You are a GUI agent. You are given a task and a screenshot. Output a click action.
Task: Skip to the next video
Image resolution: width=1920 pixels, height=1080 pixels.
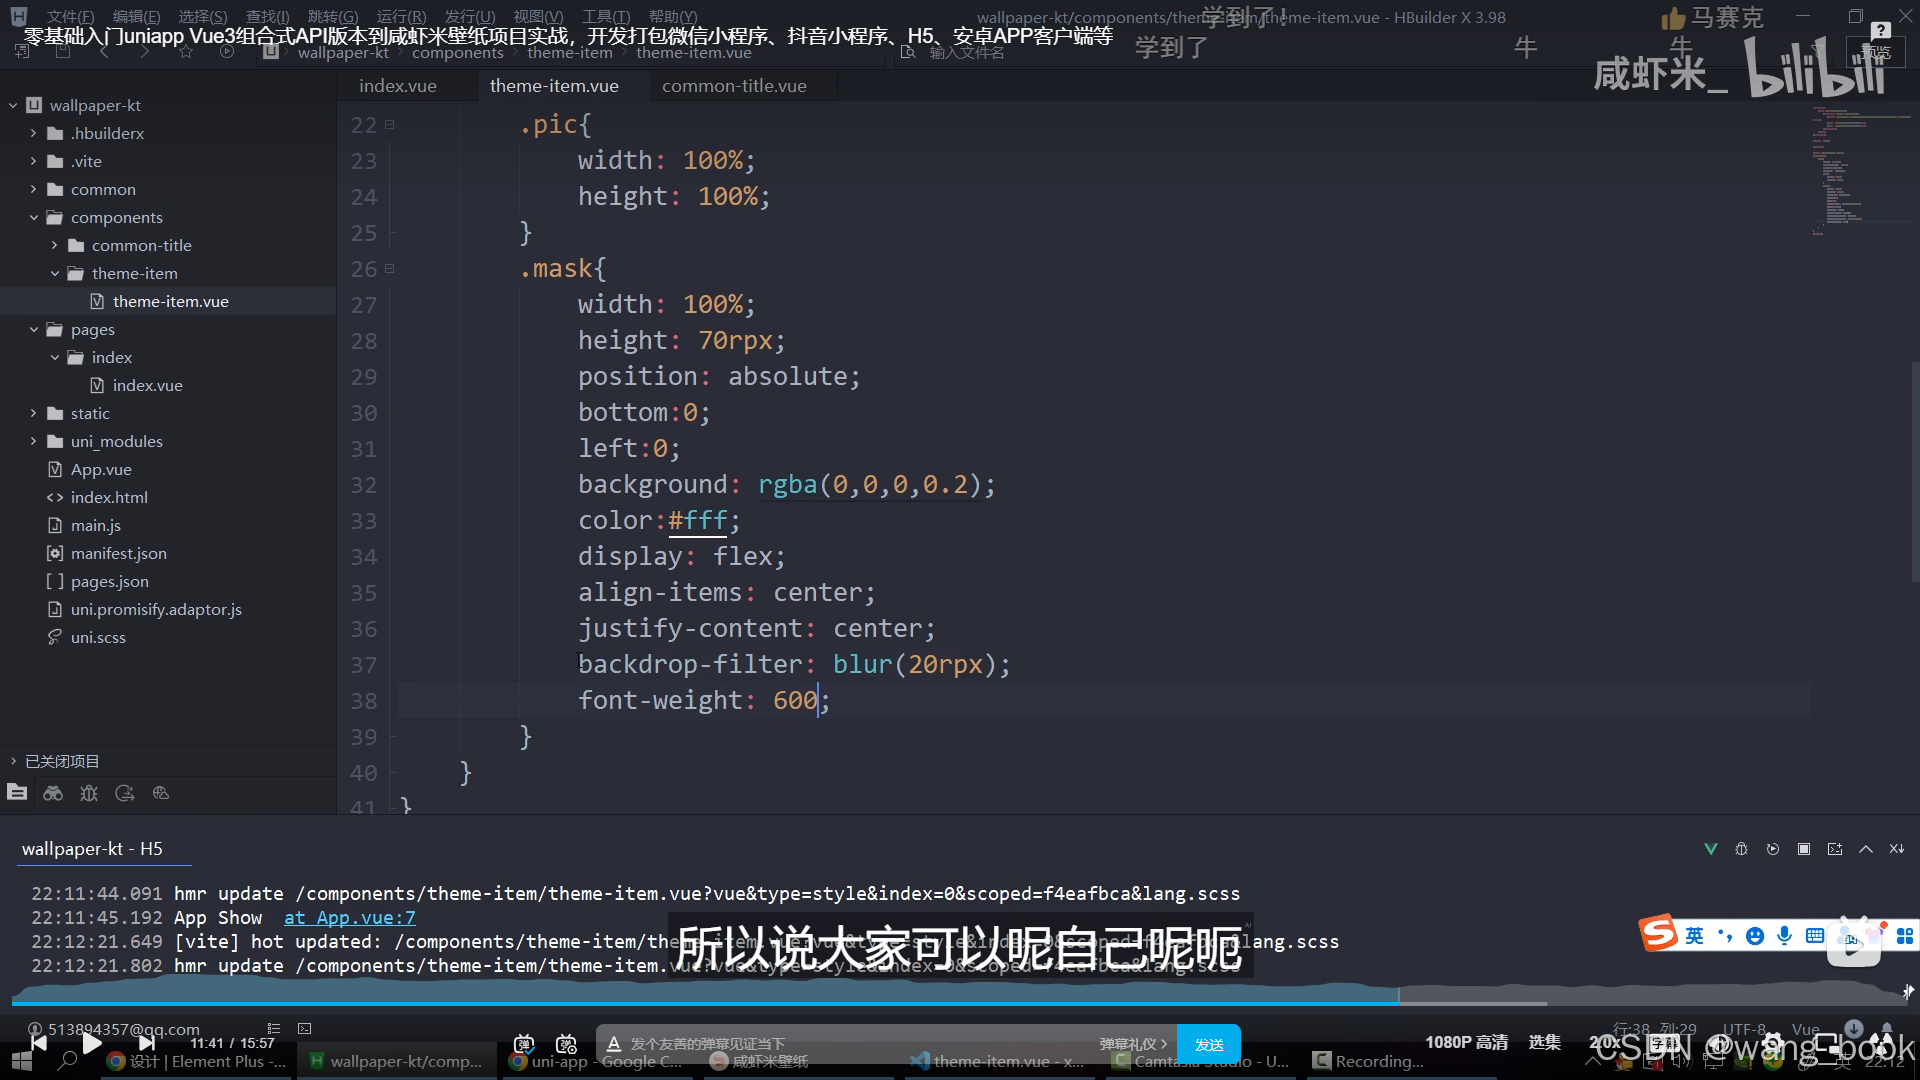point(147,1043)
